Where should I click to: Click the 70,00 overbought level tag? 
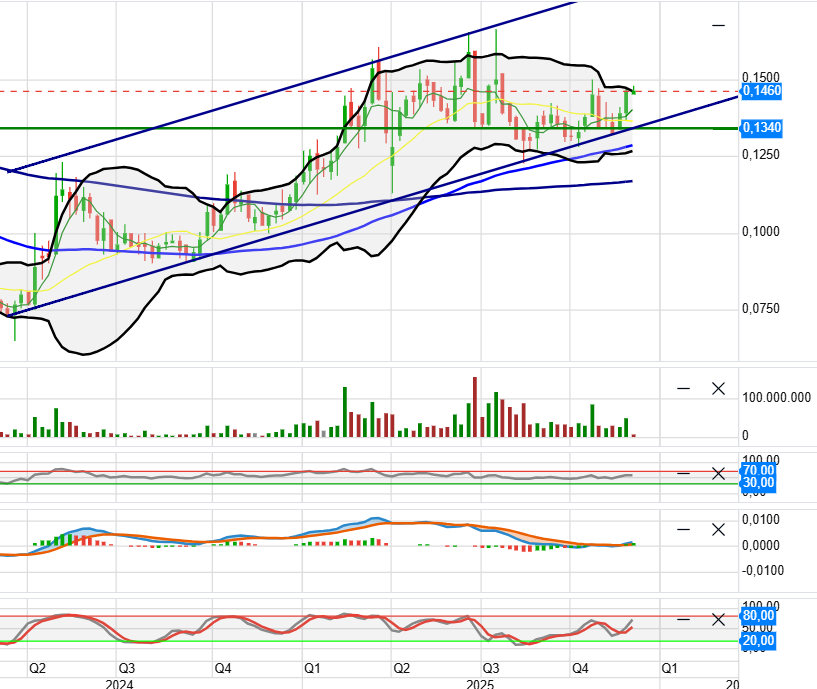(757, 471)
